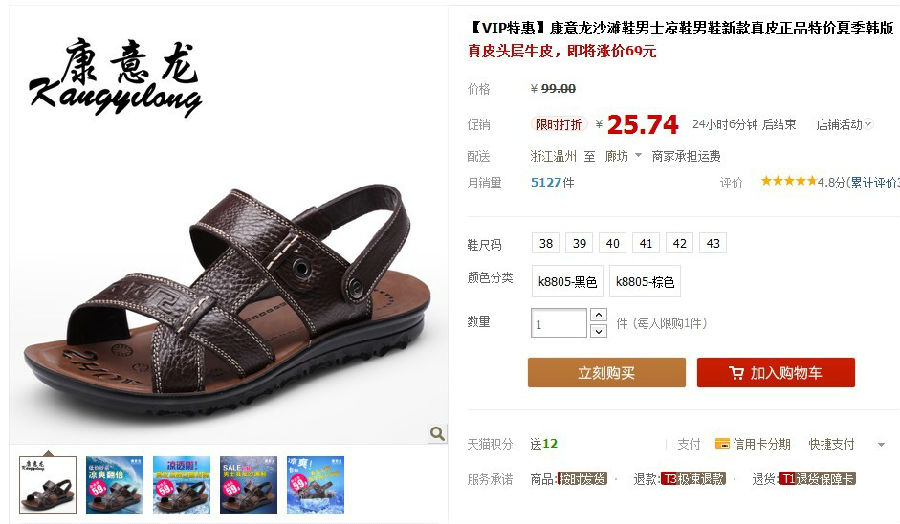Select shoe size 38
900x524 pixels.
point(546,243)
